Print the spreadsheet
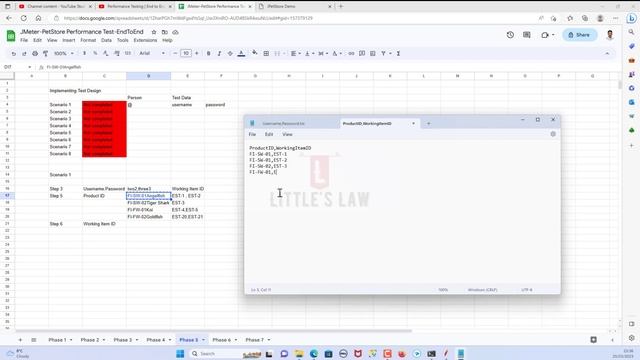640x360 pixels. (35, 53)
